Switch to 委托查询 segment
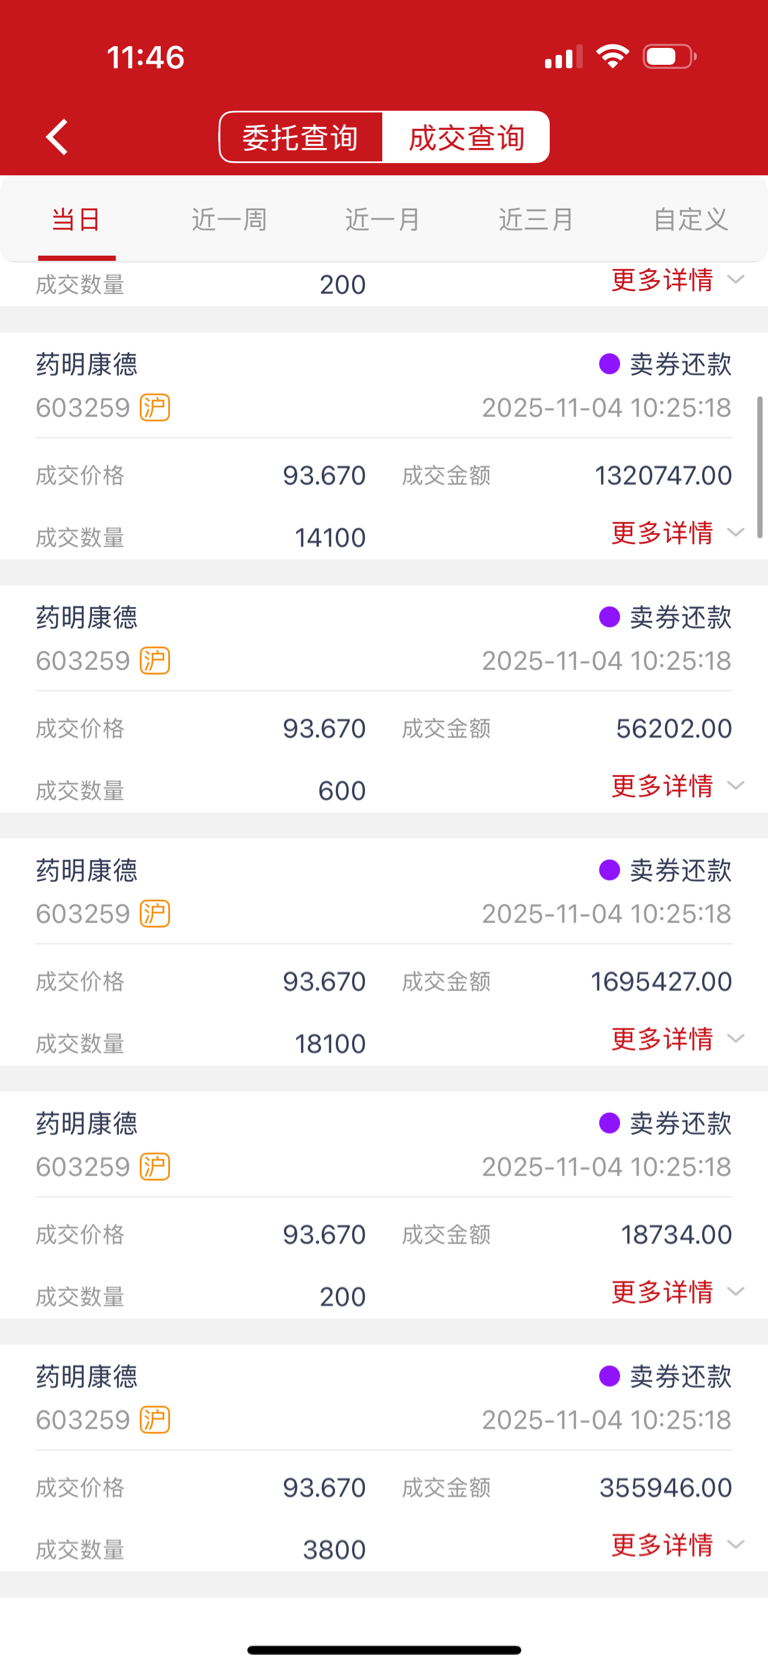The image size is (768, 1669). [x=301, y=137]
